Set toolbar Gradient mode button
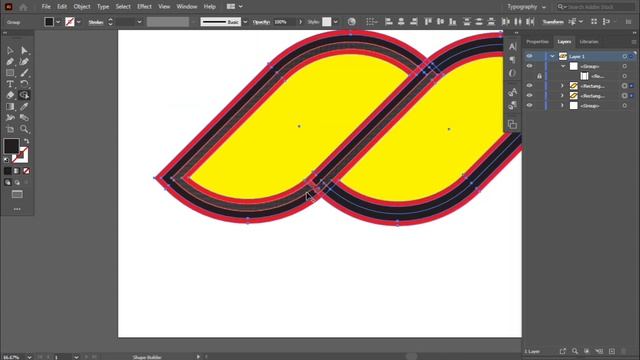 coord(17,171)
